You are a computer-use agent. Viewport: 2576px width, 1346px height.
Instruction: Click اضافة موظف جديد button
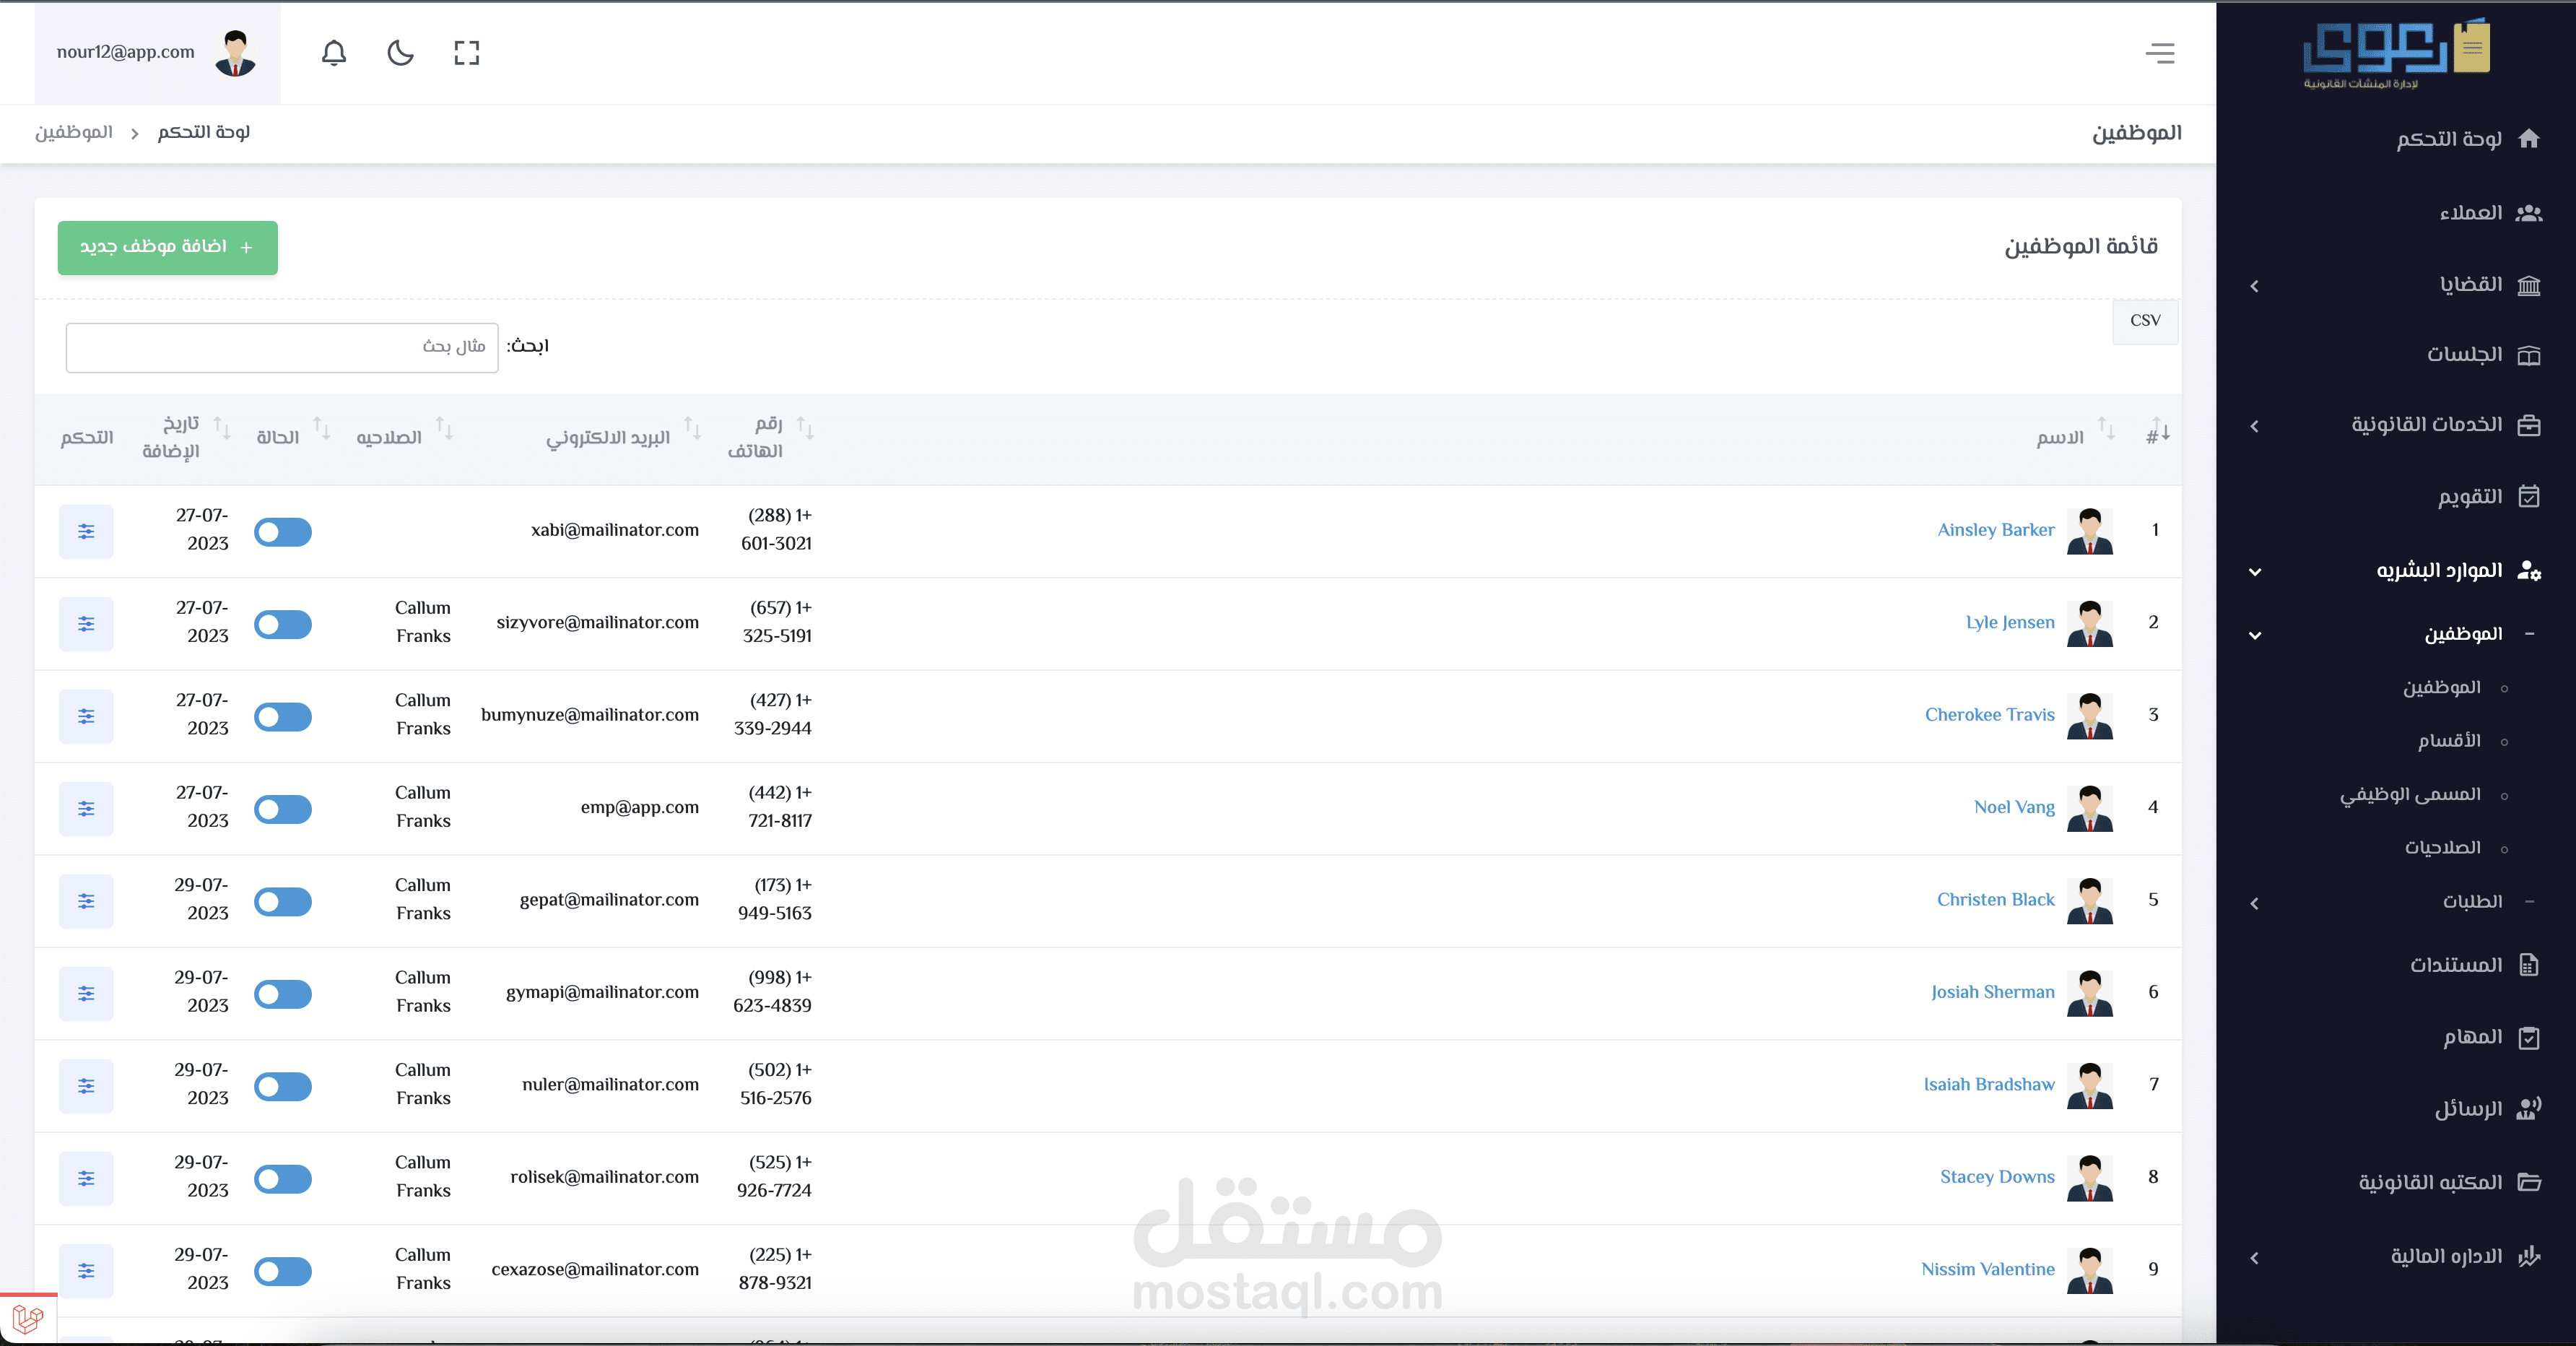tap(167, 247)
